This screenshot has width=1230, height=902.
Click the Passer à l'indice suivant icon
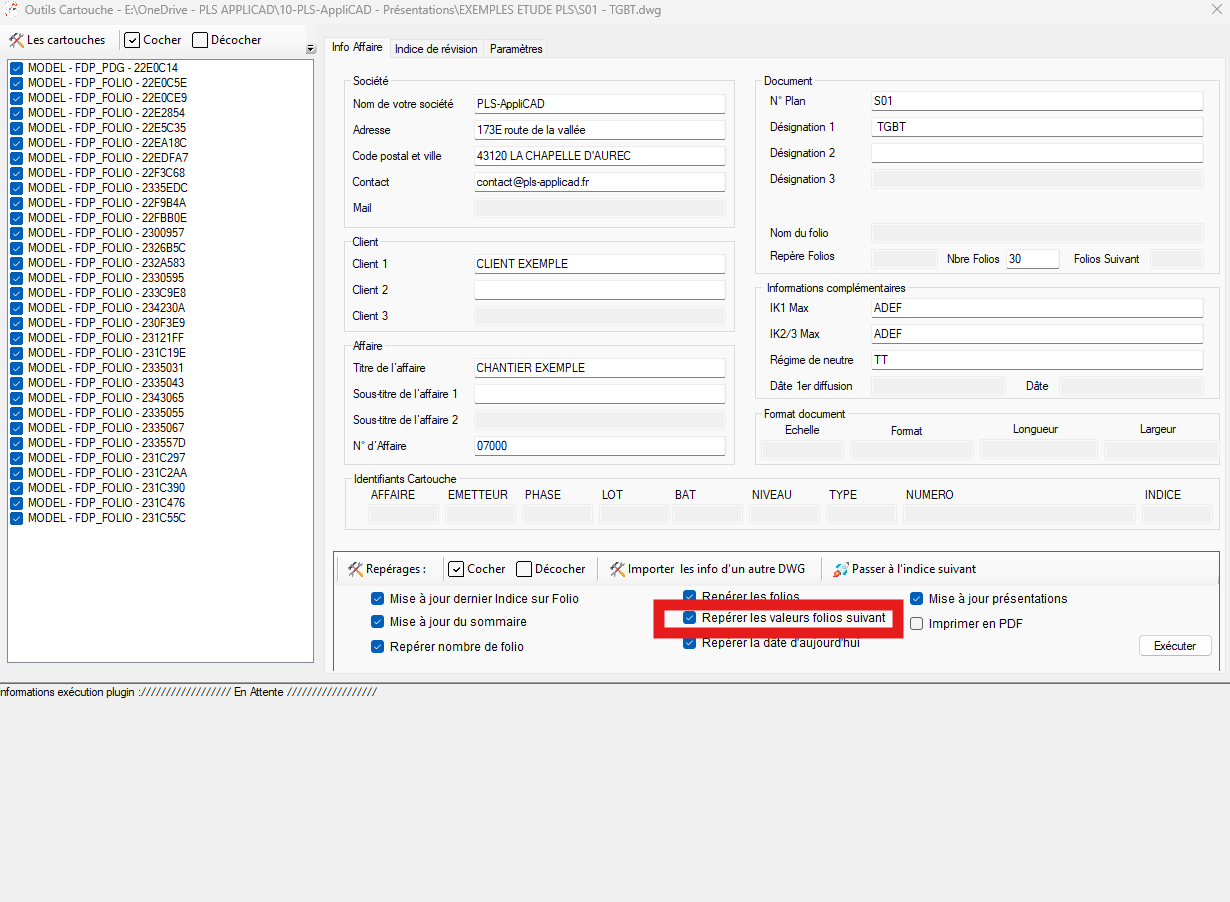(840, 569)
